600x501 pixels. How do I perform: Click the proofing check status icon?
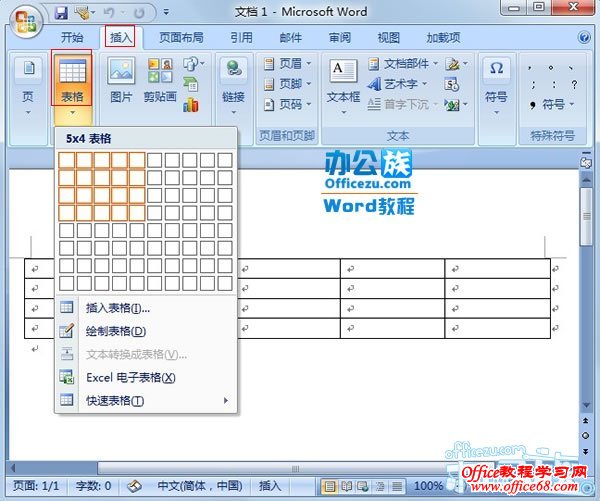(x=134, y=486)
